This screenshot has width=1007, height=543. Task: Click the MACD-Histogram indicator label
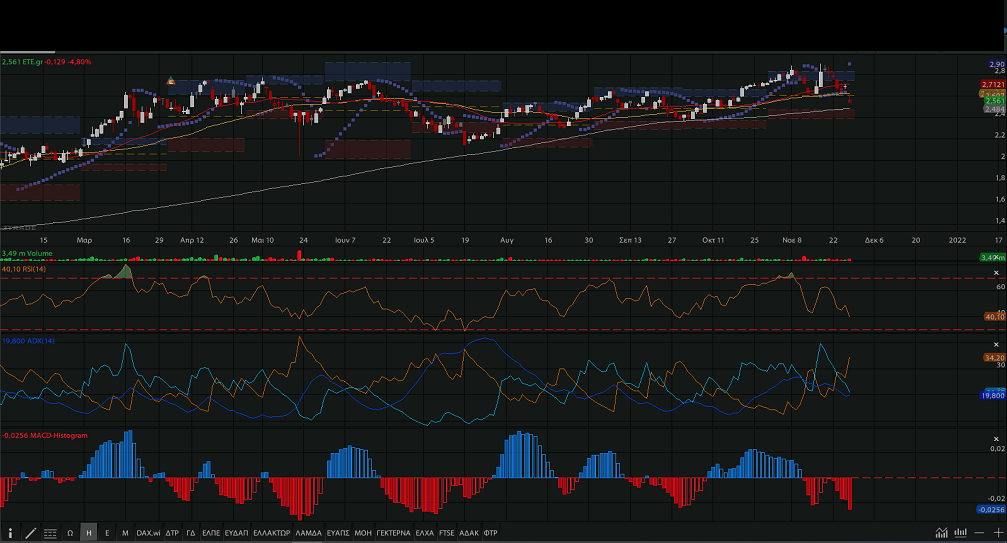click(45, 436)
